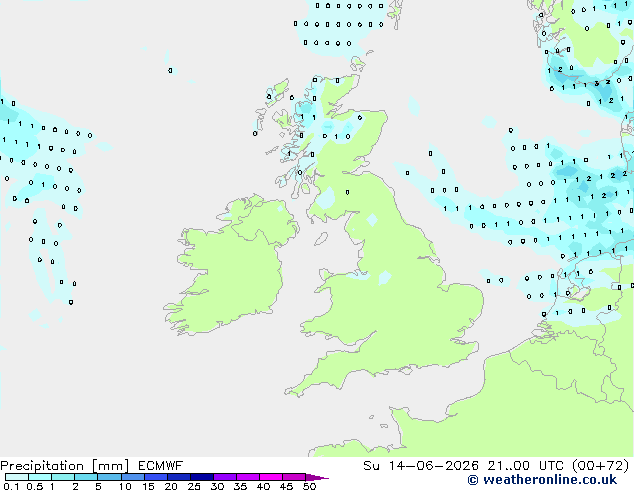Select legend swatch between 20 and 25
Screen dimensions: 634x490
tap(179, 477)
